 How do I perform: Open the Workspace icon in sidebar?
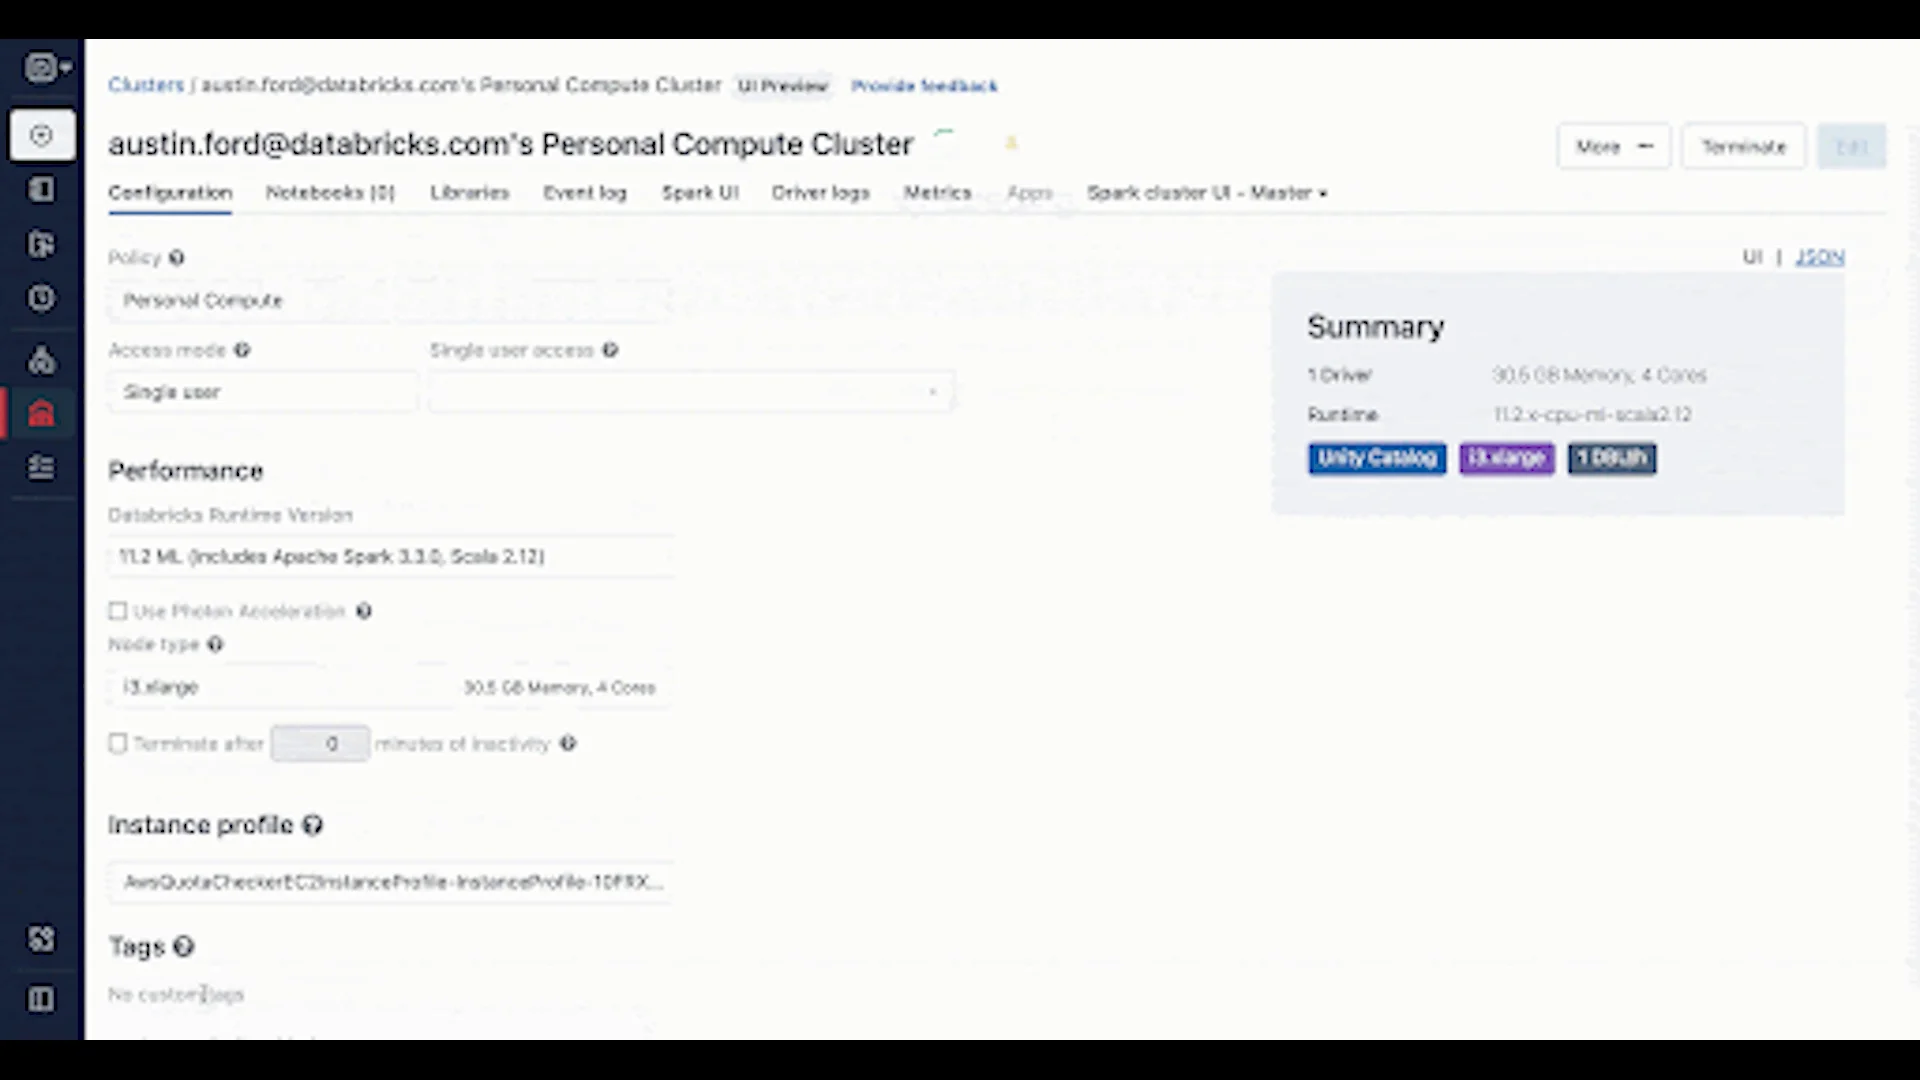pyautogui.click(x=42, y=190)
